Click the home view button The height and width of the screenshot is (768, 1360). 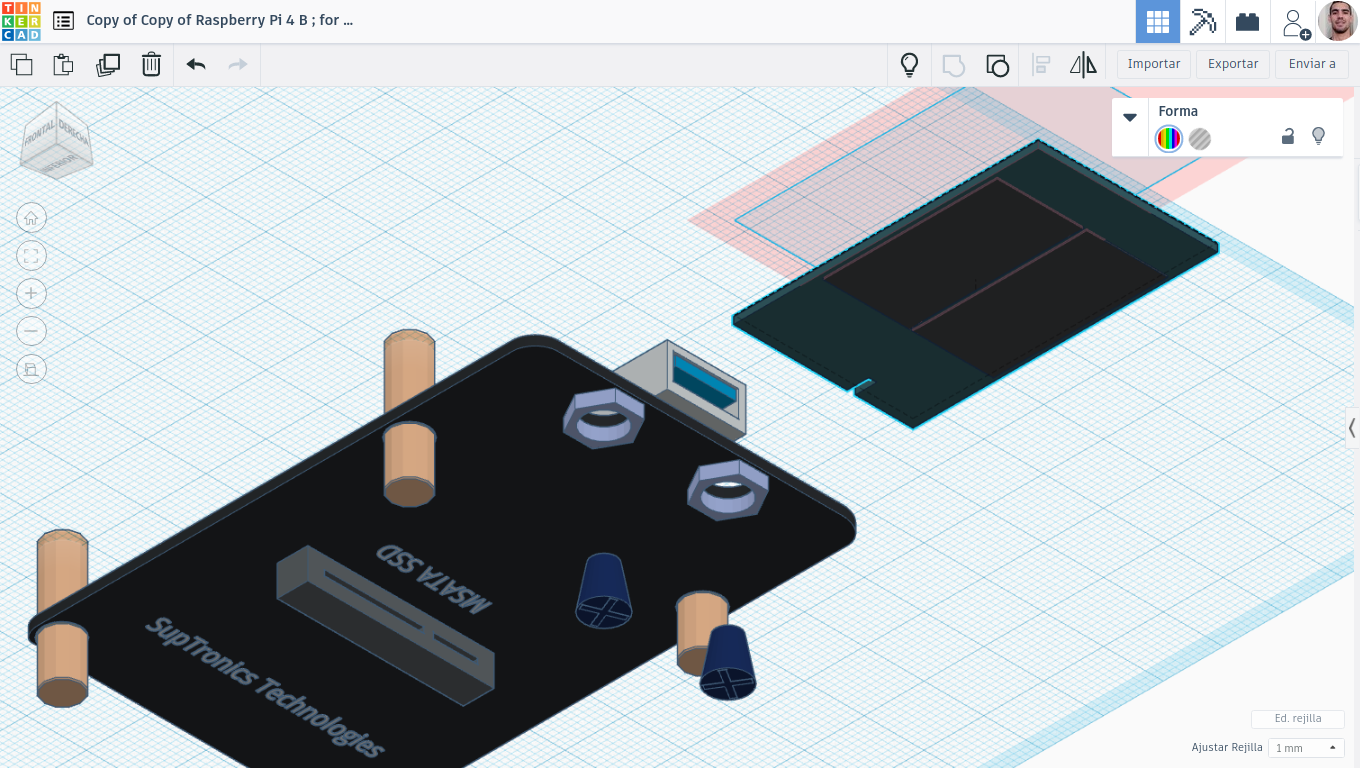click(x=31, y=217)
